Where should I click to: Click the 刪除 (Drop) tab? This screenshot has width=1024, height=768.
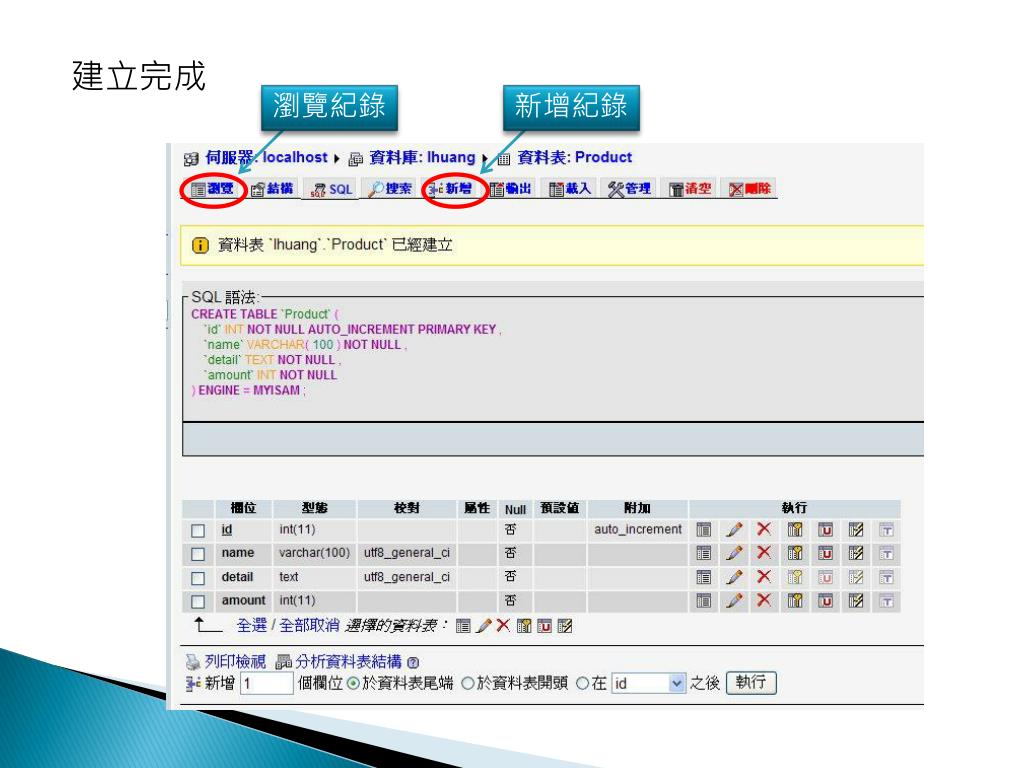coord(750,189)
